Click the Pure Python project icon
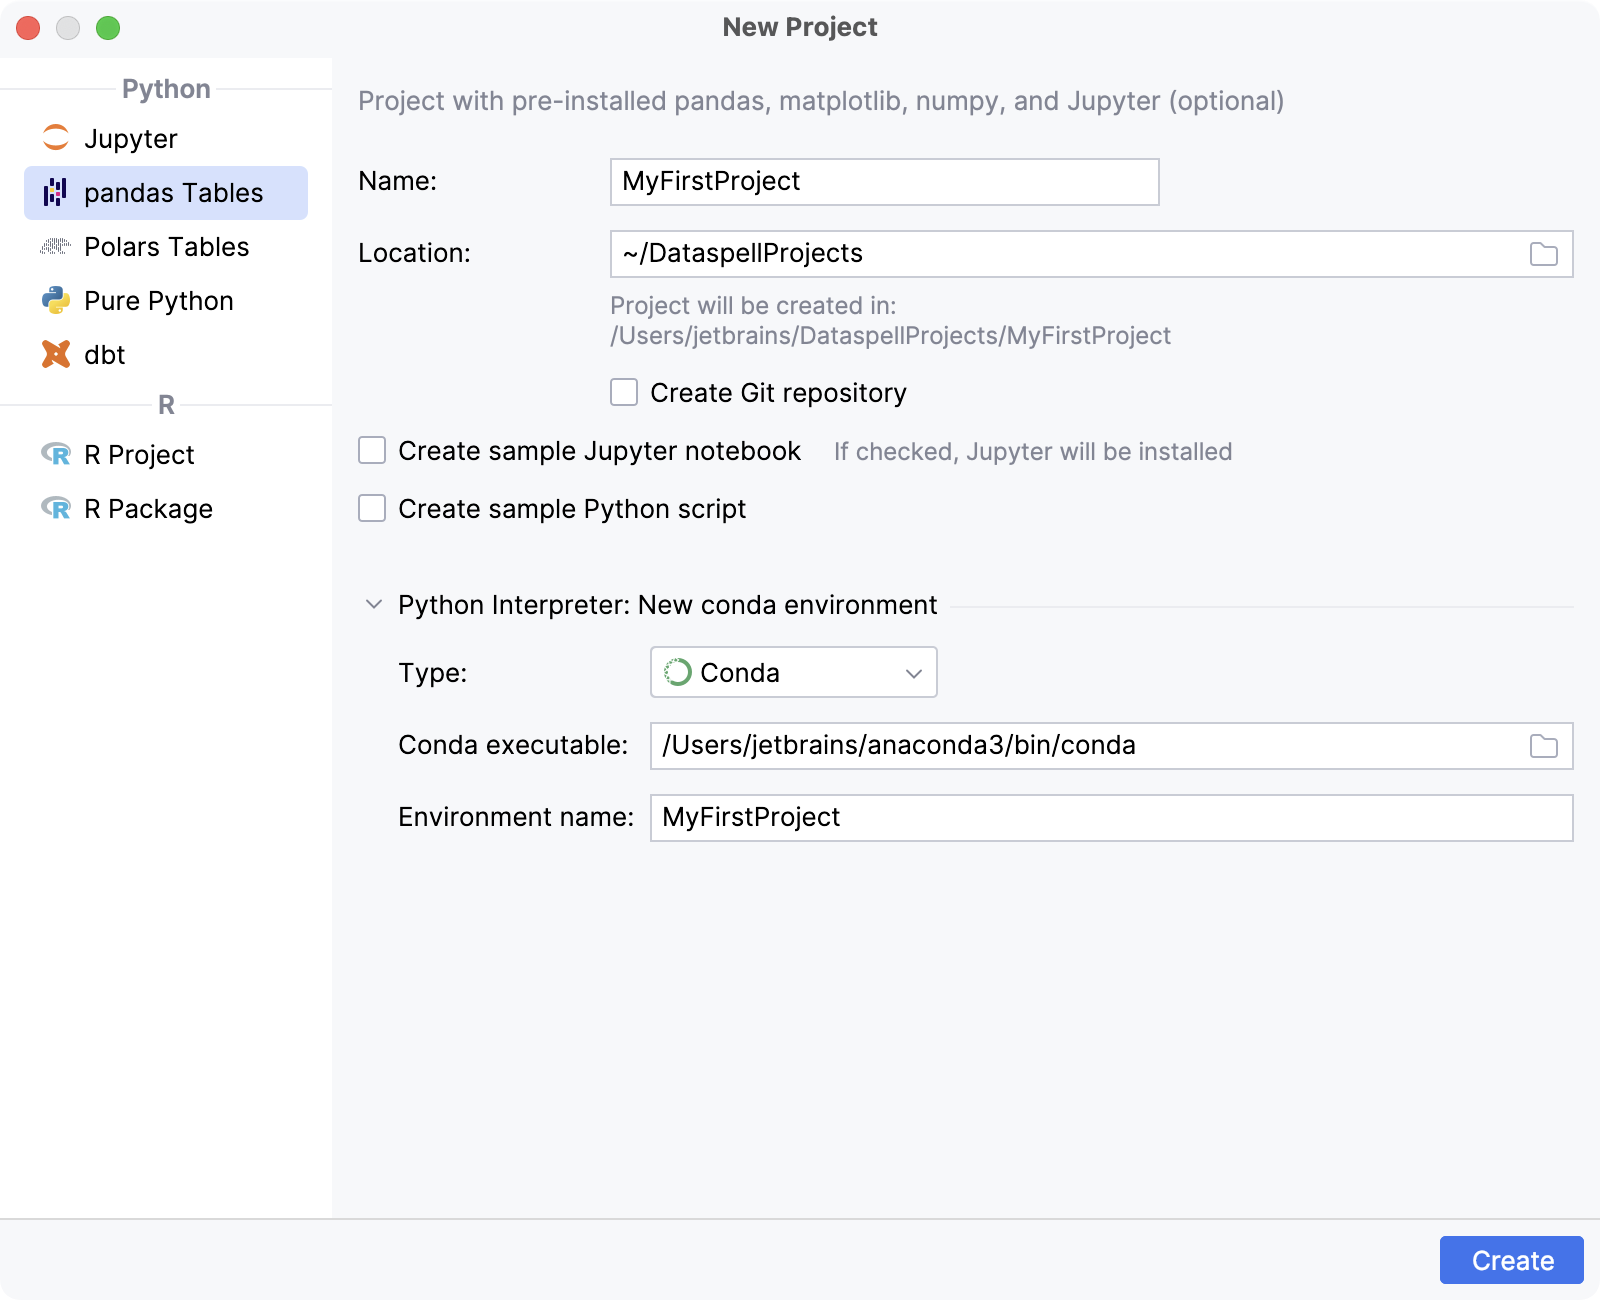The height and width of the screenshot is (1300, 1600). [x=56, y=300]
